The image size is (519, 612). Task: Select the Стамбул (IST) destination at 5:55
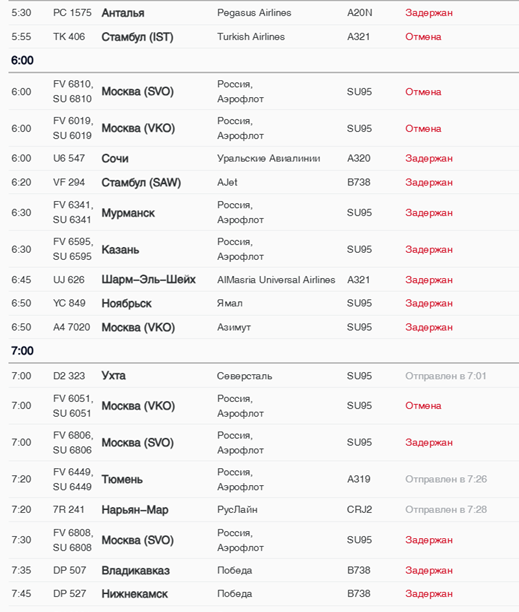[x=137, y=37]
